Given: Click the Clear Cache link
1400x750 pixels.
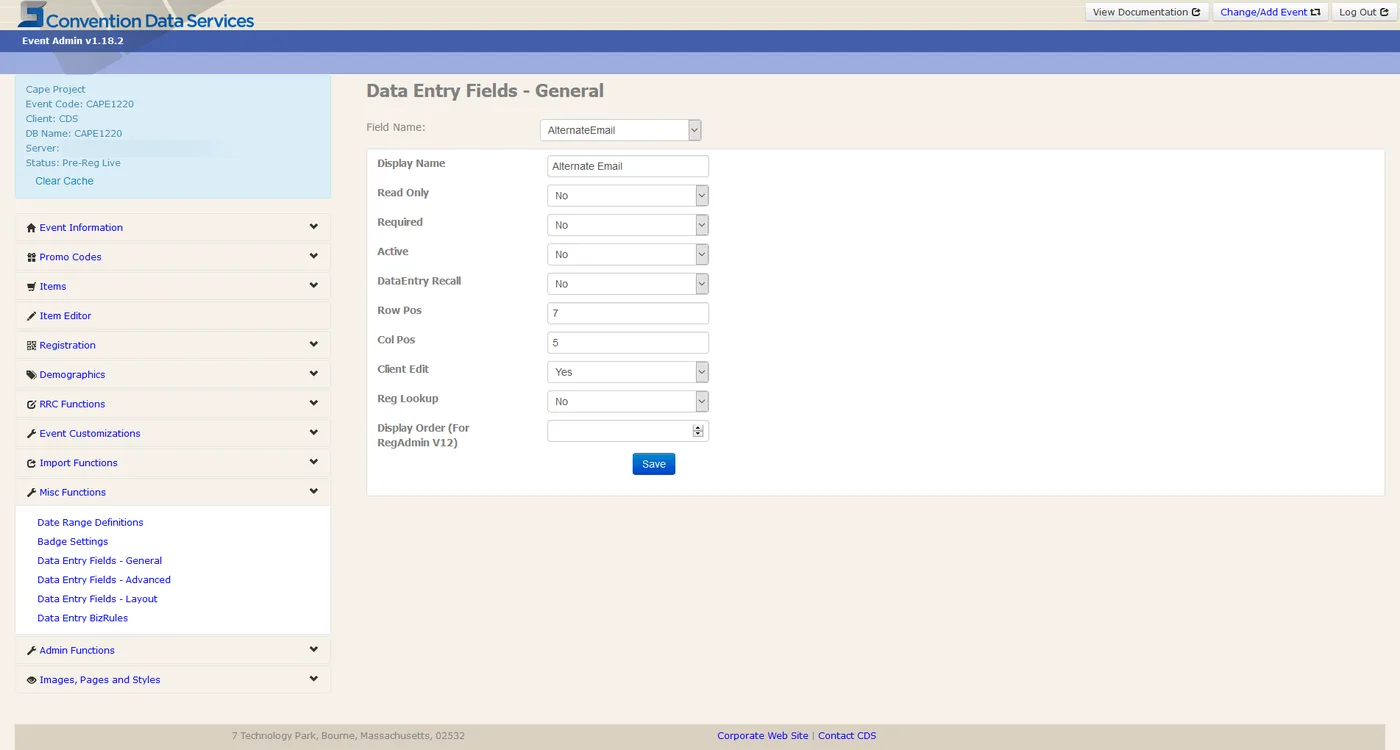Looking at the screenshot, I should 64,181.
